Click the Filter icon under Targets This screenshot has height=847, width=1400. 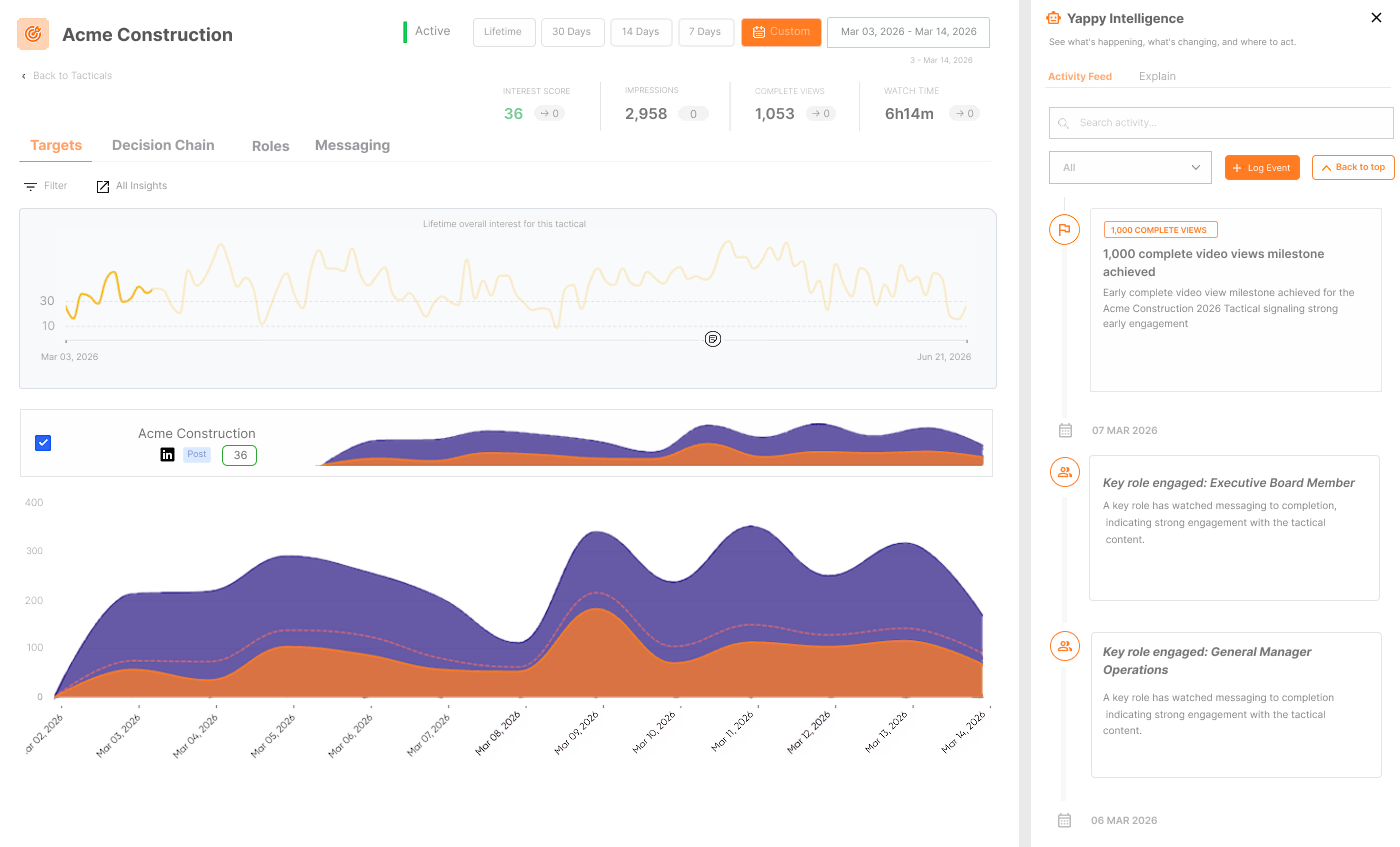[31, 186]
